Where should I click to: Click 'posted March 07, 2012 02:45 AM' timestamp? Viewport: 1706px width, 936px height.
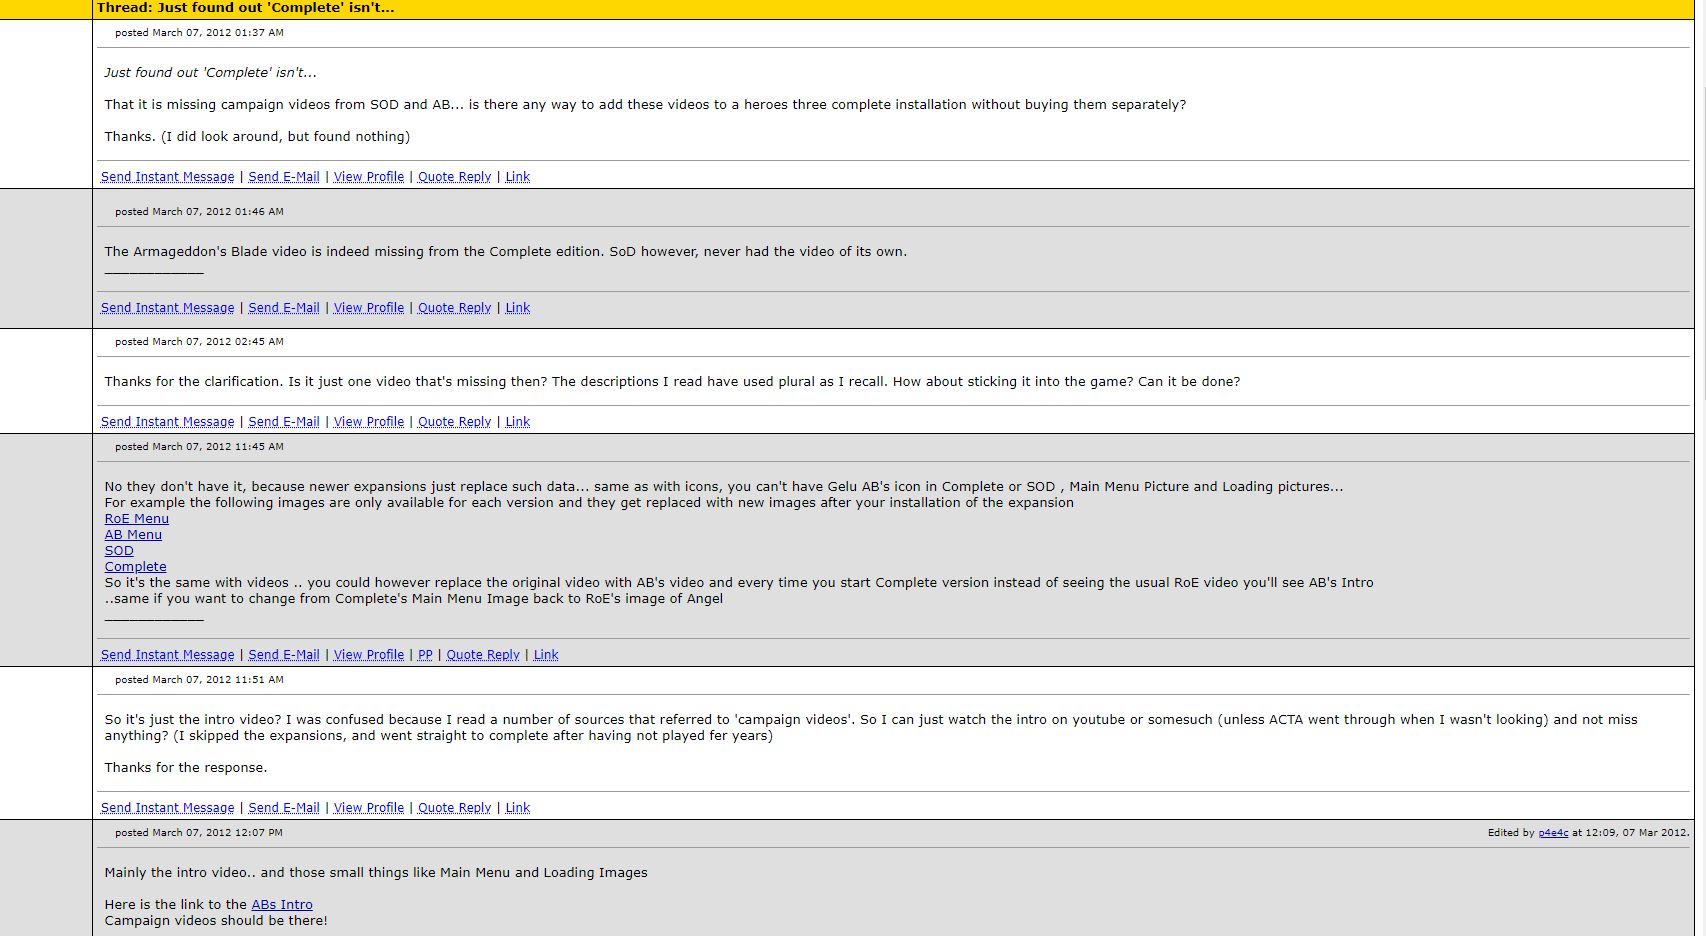tap(199, 342)
